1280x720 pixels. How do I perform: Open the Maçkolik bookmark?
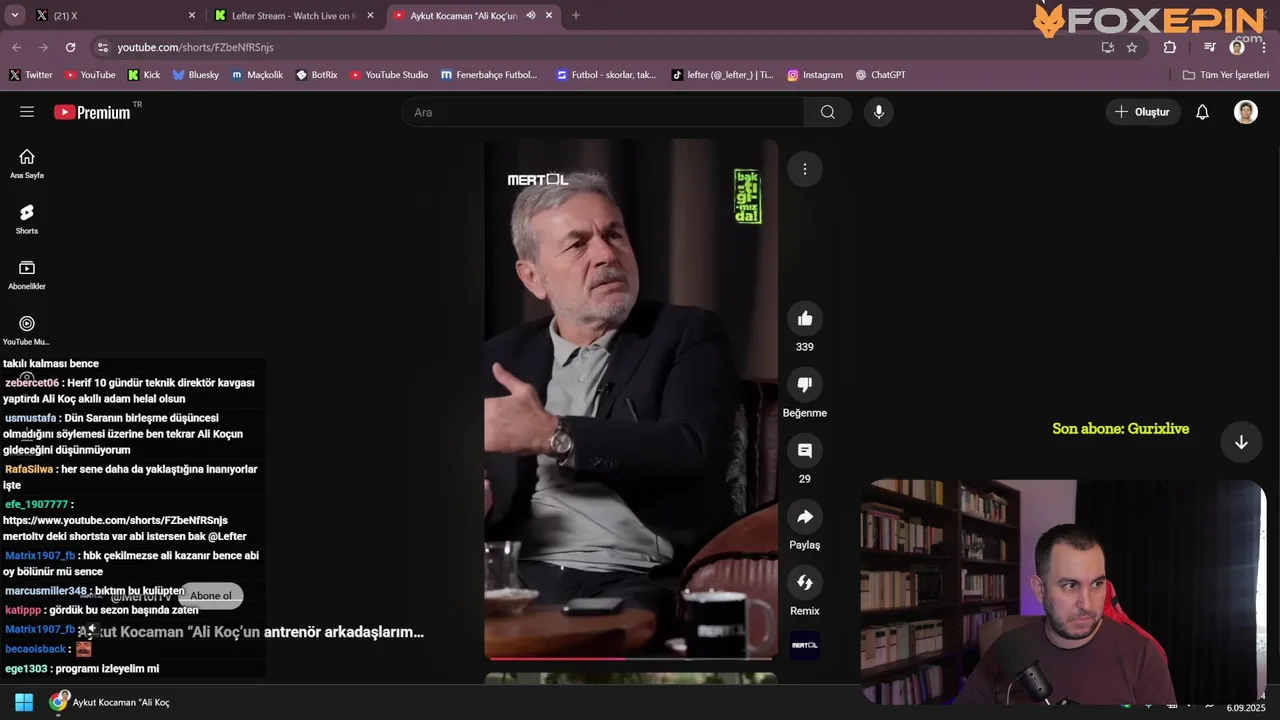tap(258, 75)
